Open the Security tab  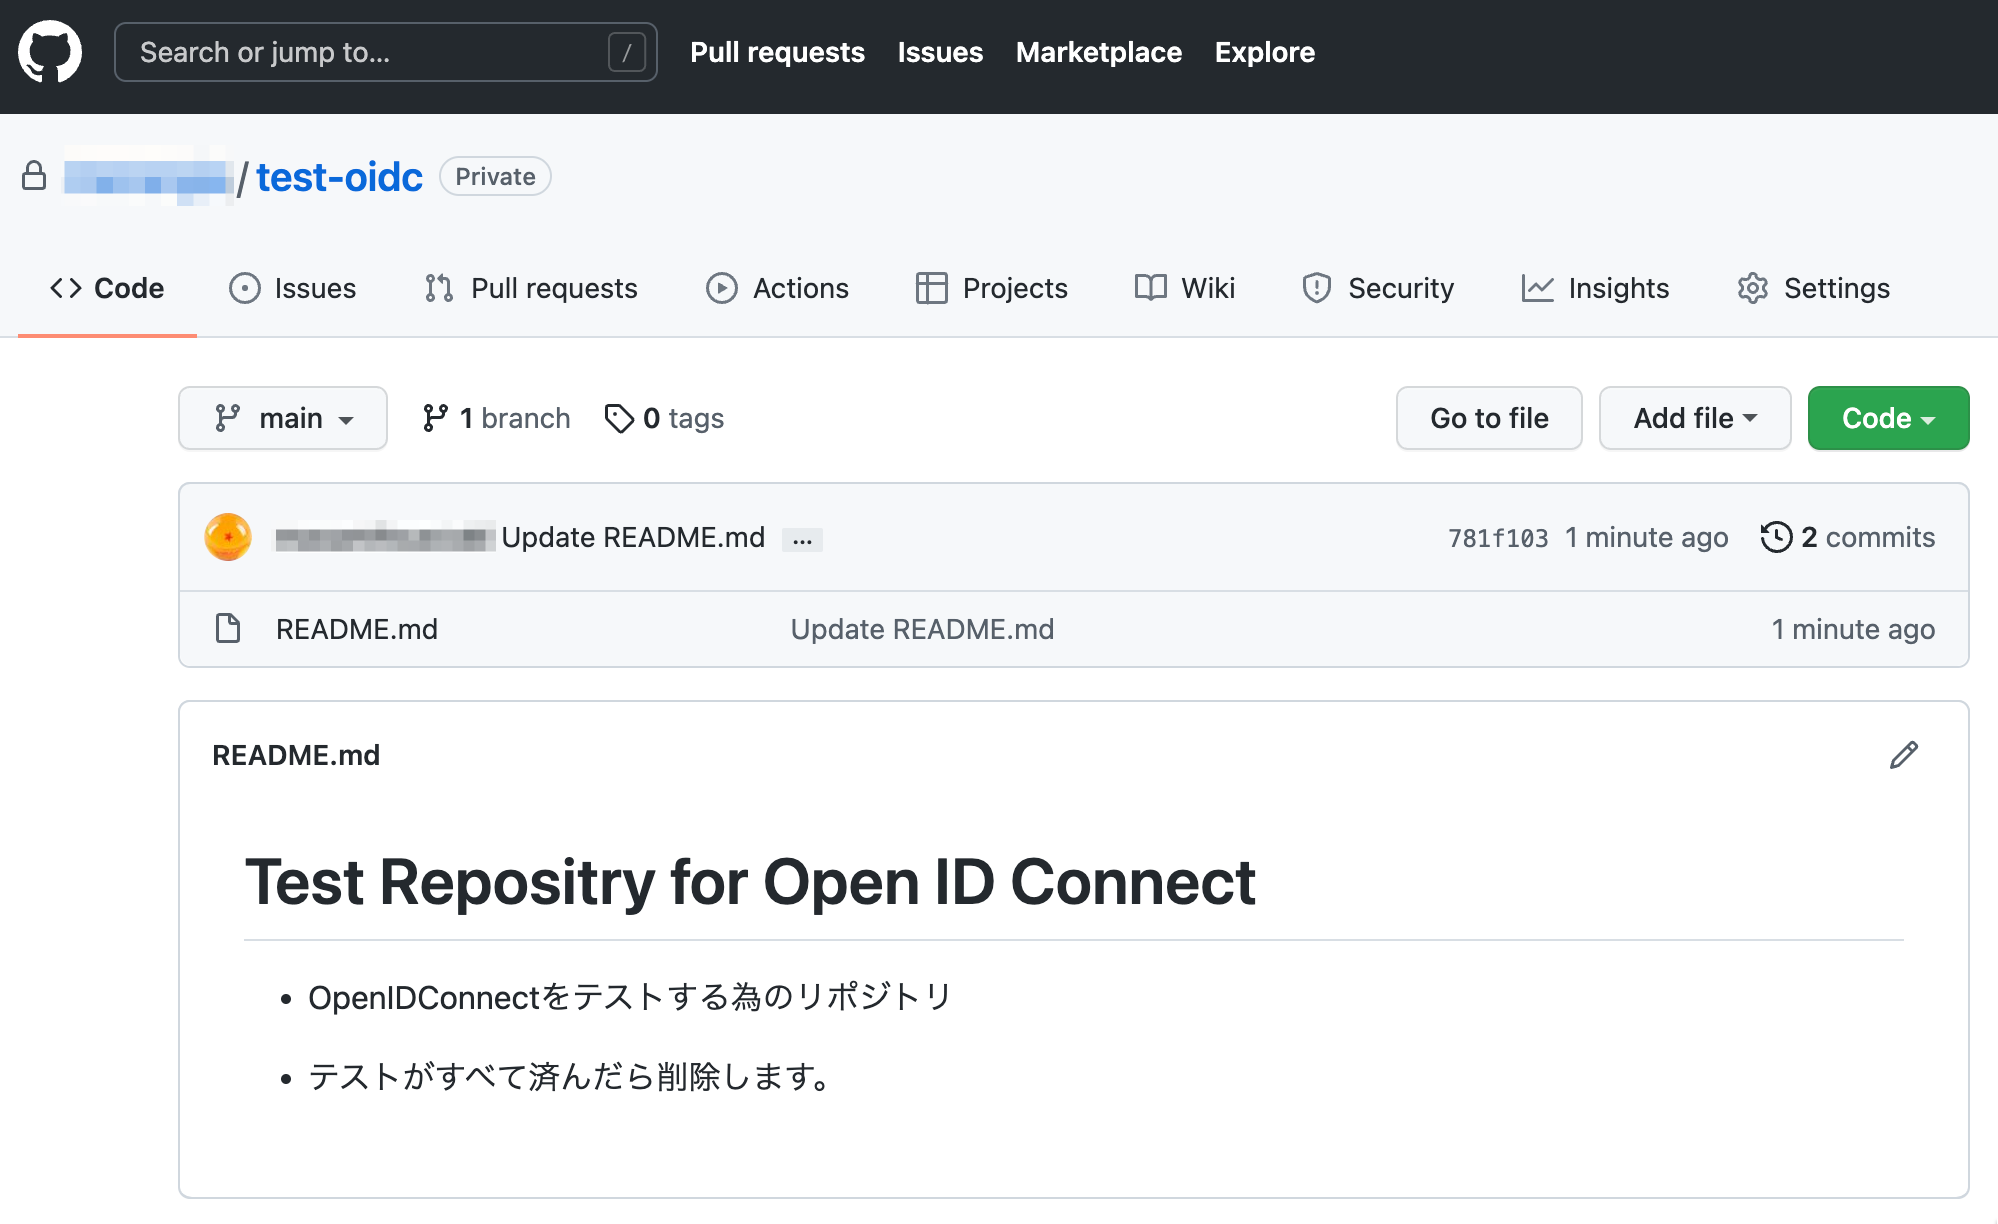pos(1377,288)
